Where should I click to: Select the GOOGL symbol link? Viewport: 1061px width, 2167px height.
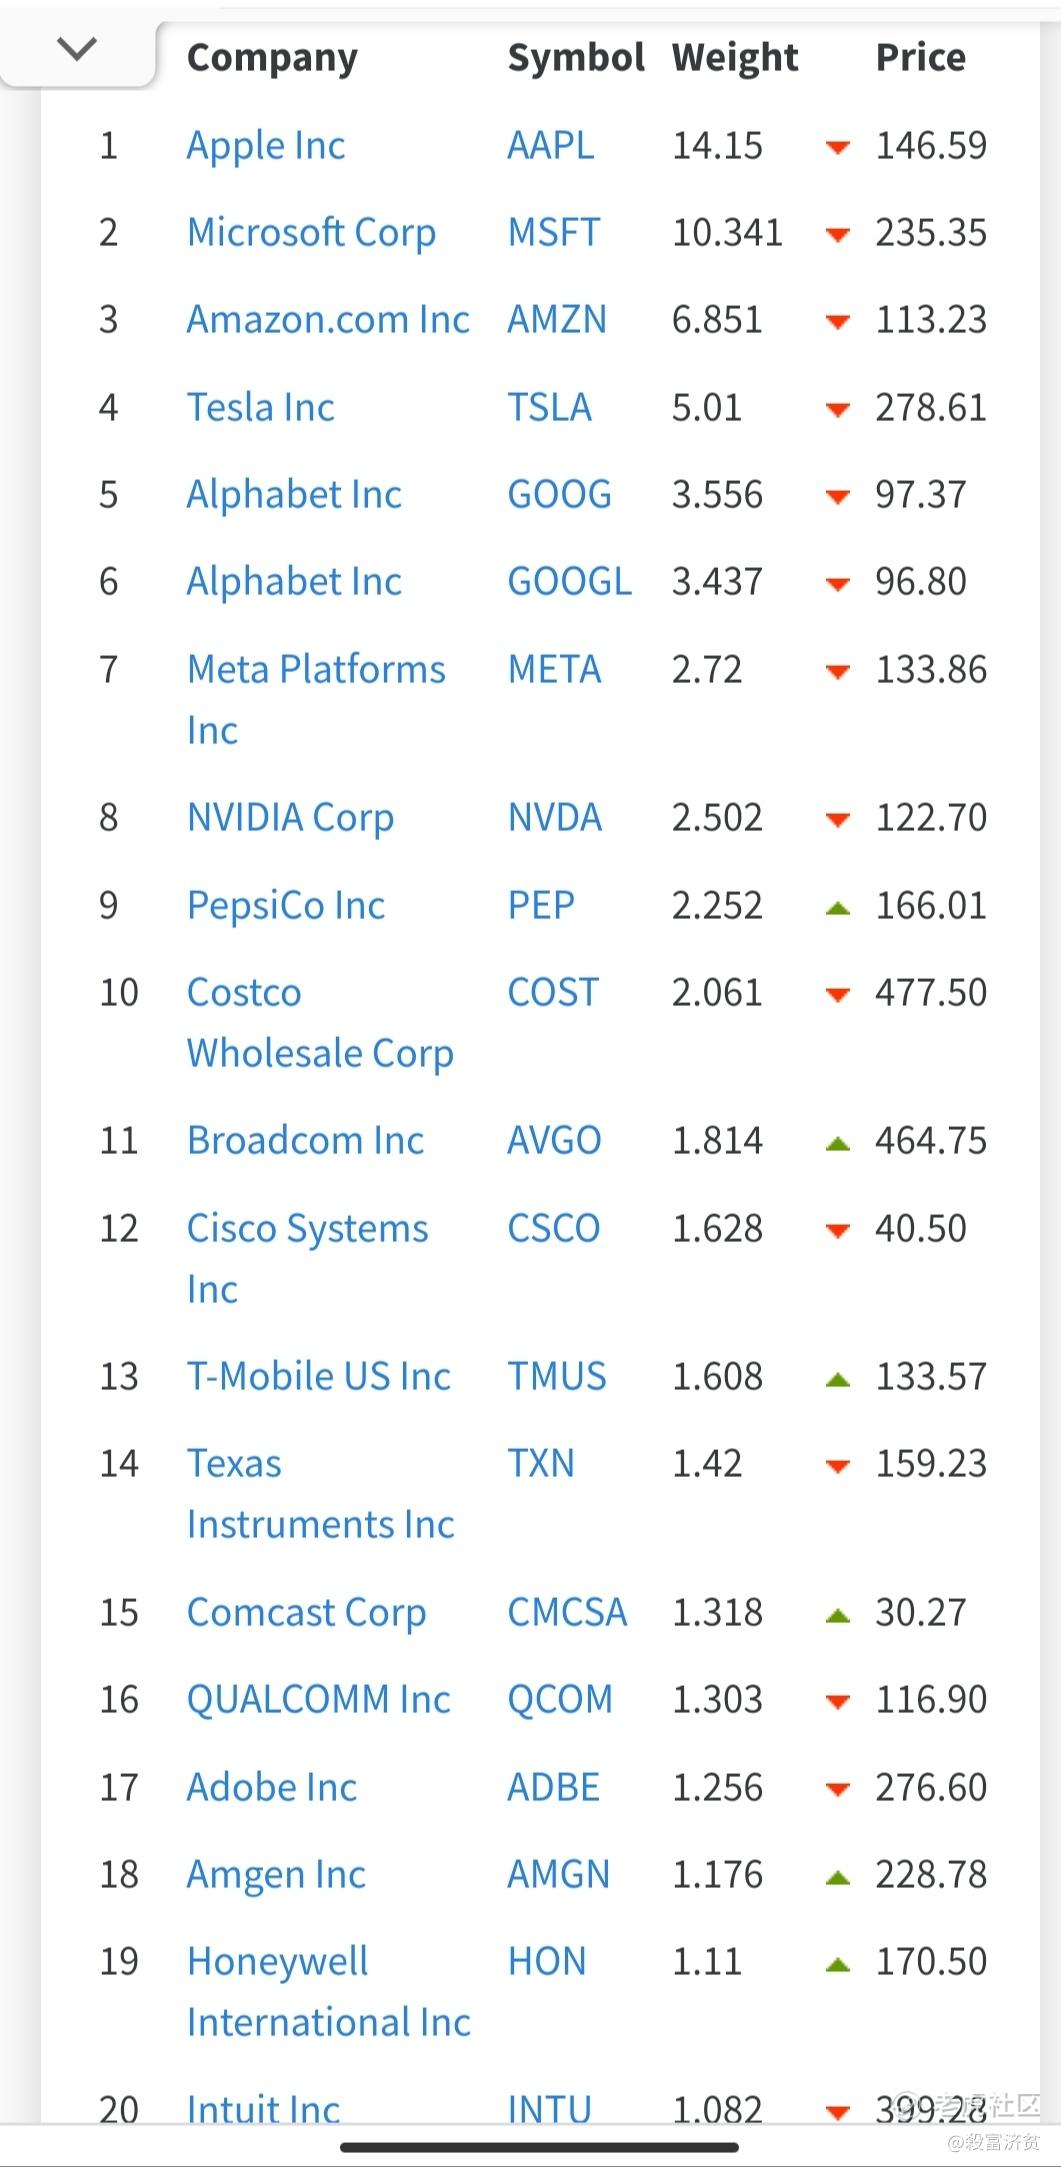click(569, 582)
